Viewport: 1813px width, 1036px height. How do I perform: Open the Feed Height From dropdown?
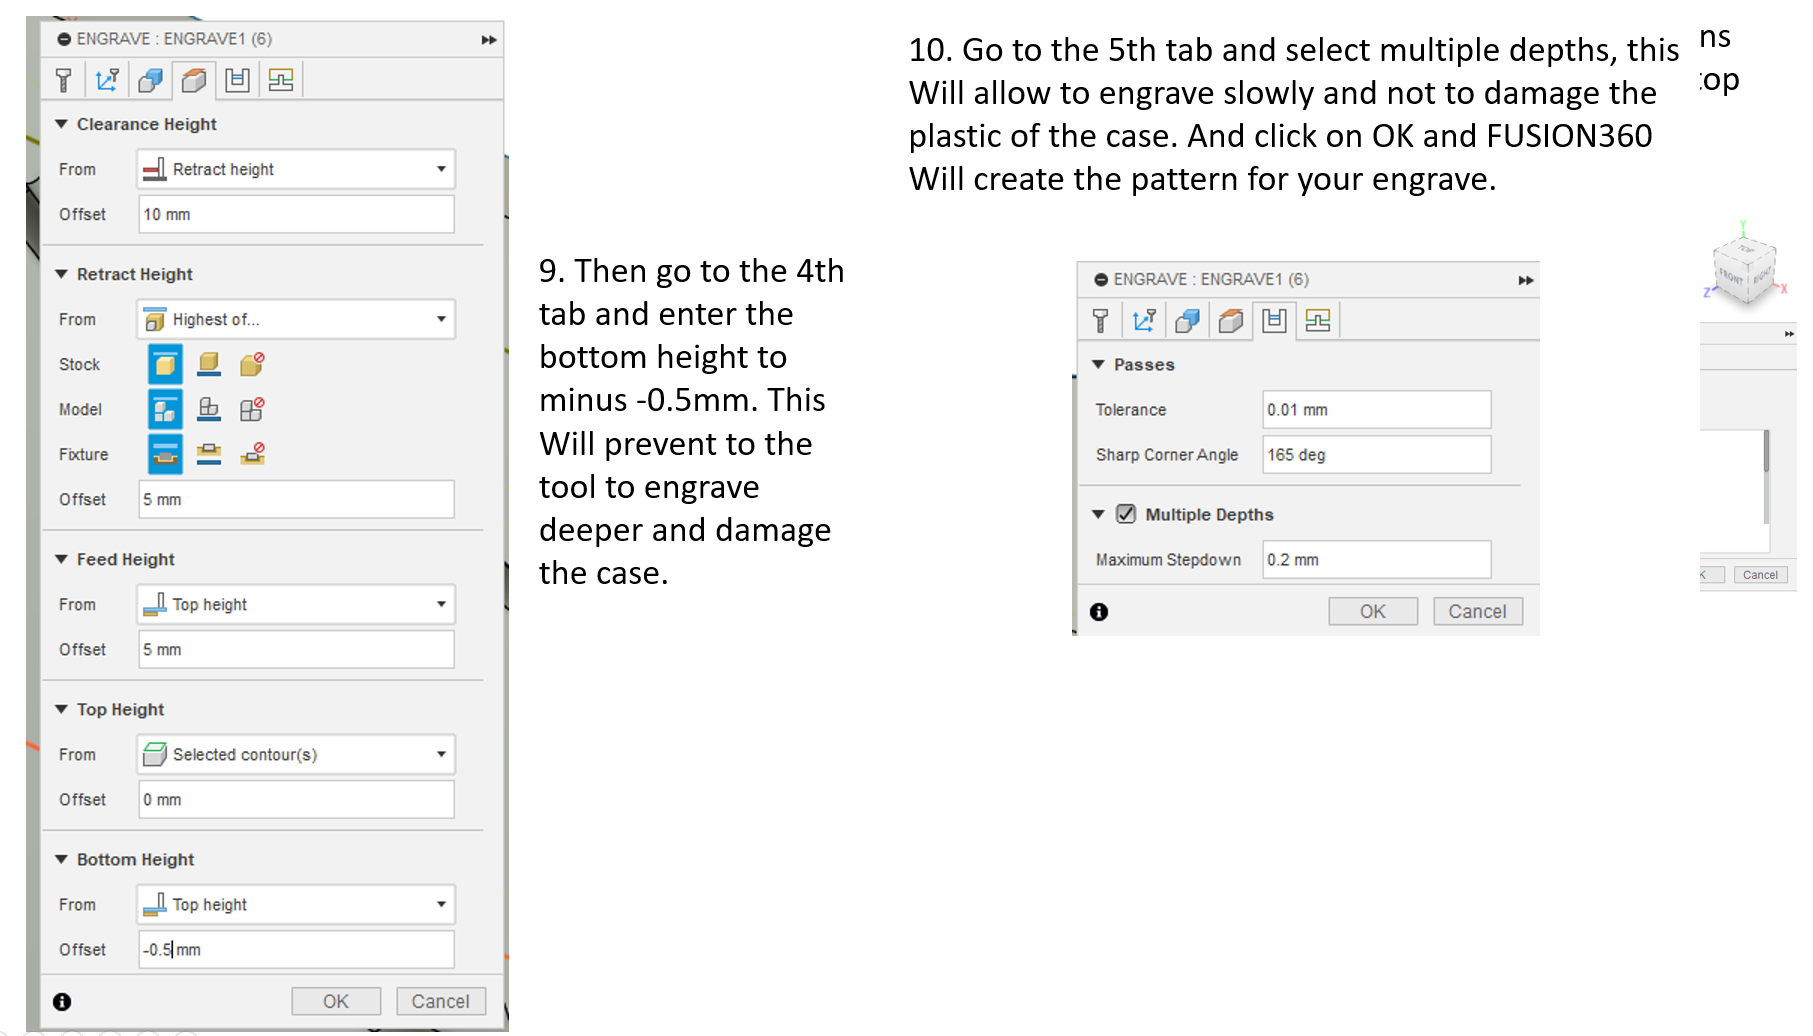pos(296,604)
